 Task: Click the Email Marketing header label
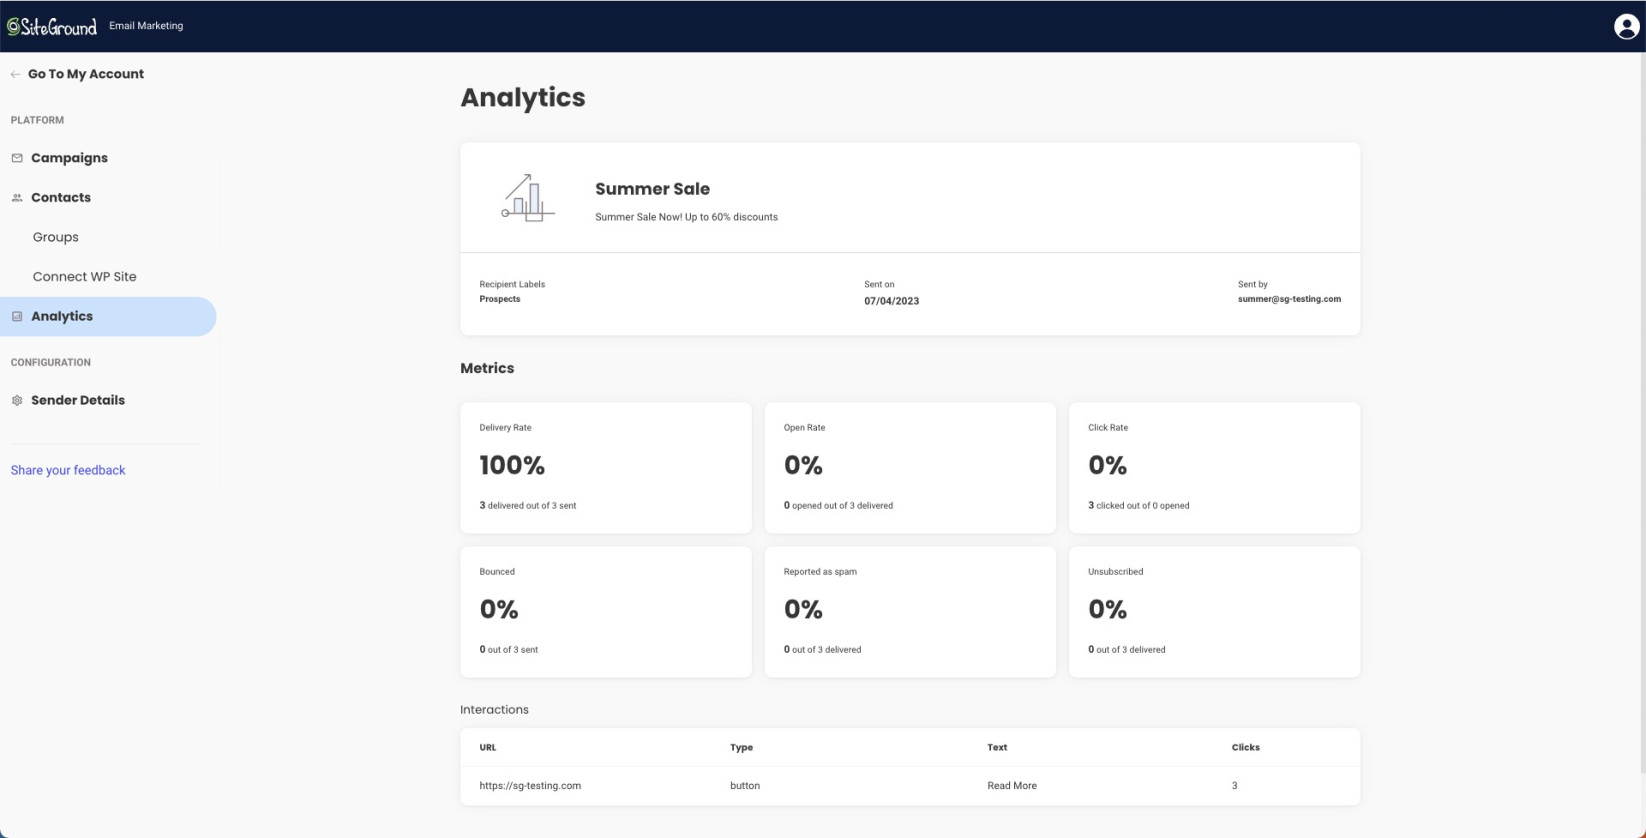(x=146, y=26)
